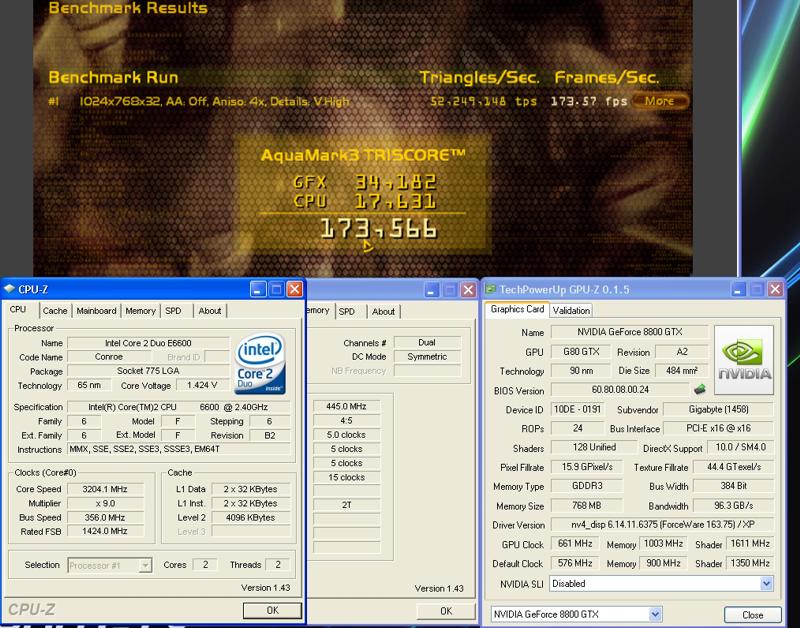Click the Memory Size value 768 MB
The width and height of the screenshot is (800, 628).
point(587,506)
